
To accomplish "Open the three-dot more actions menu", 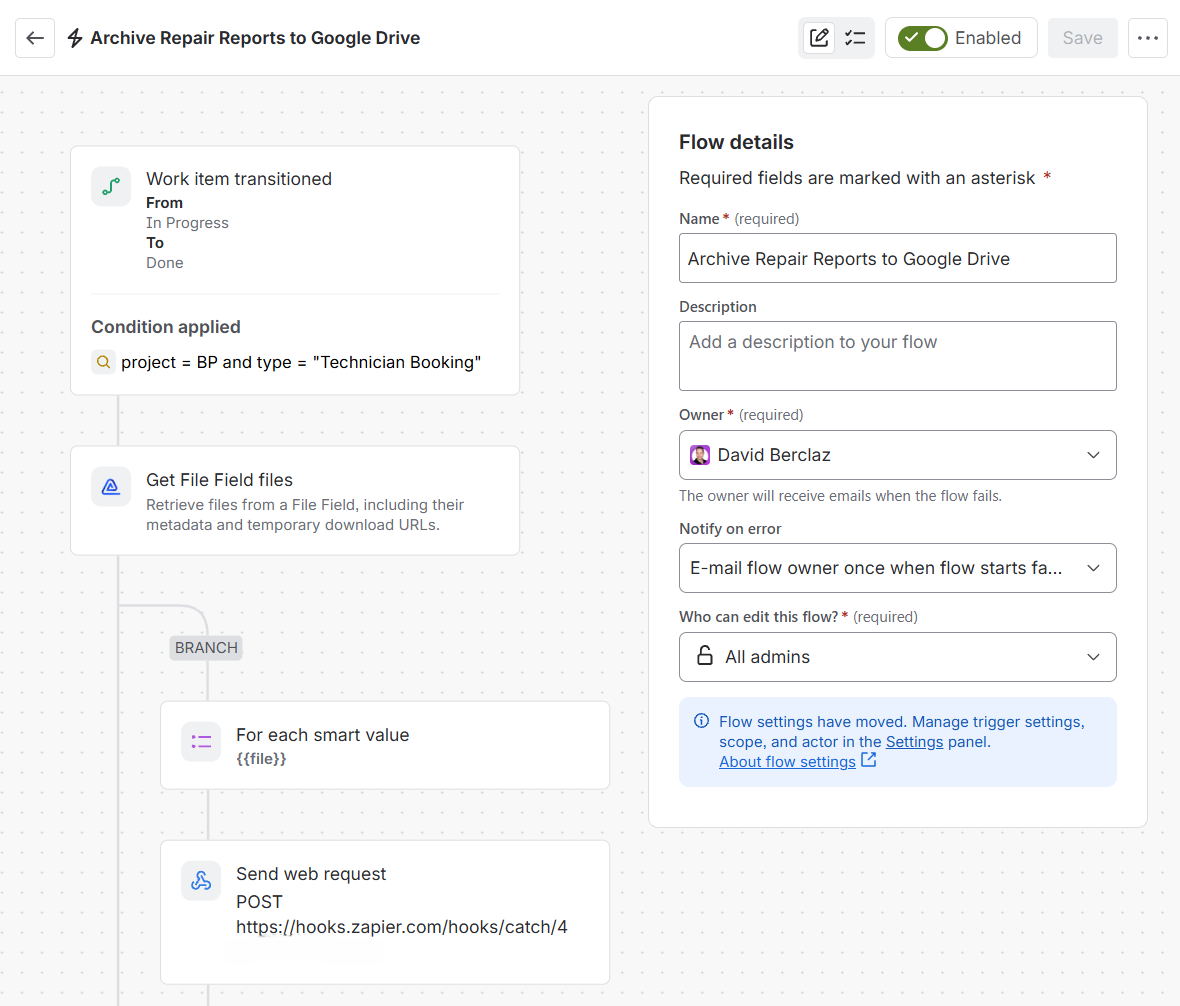I will 1148,38.
